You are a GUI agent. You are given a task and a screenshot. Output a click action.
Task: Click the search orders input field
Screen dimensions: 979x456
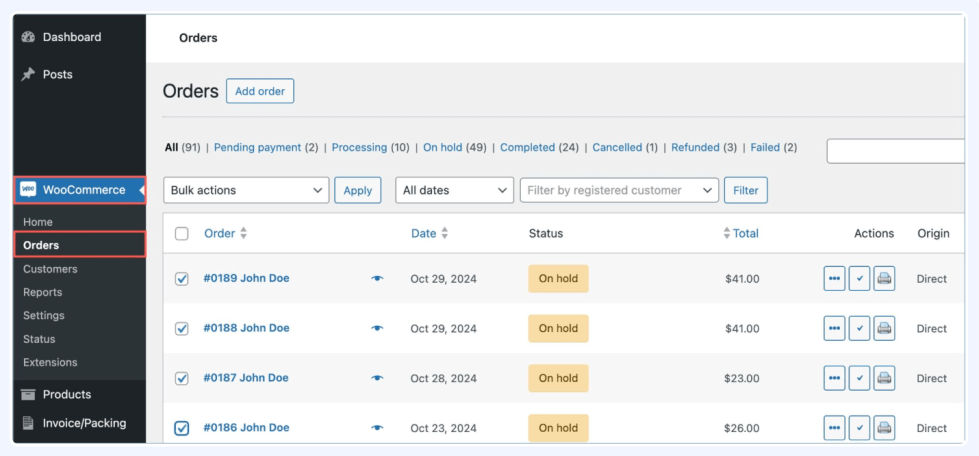tap(895, 151)
